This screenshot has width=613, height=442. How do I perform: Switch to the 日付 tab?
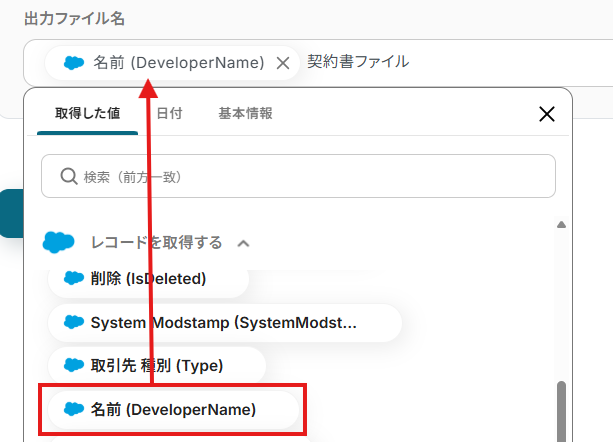(x=169, y=113)
